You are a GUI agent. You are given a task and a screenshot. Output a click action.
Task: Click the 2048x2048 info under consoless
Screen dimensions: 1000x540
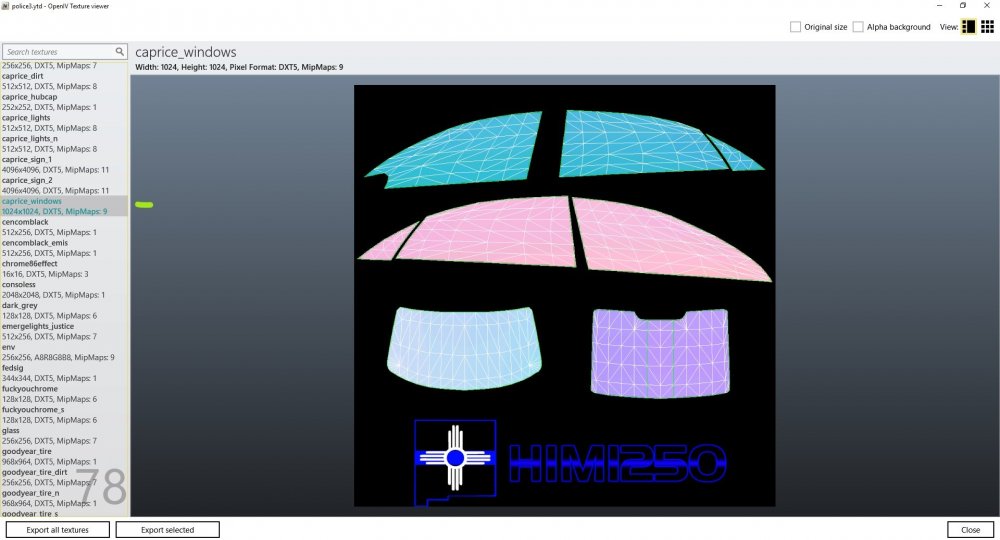(54, 295)
